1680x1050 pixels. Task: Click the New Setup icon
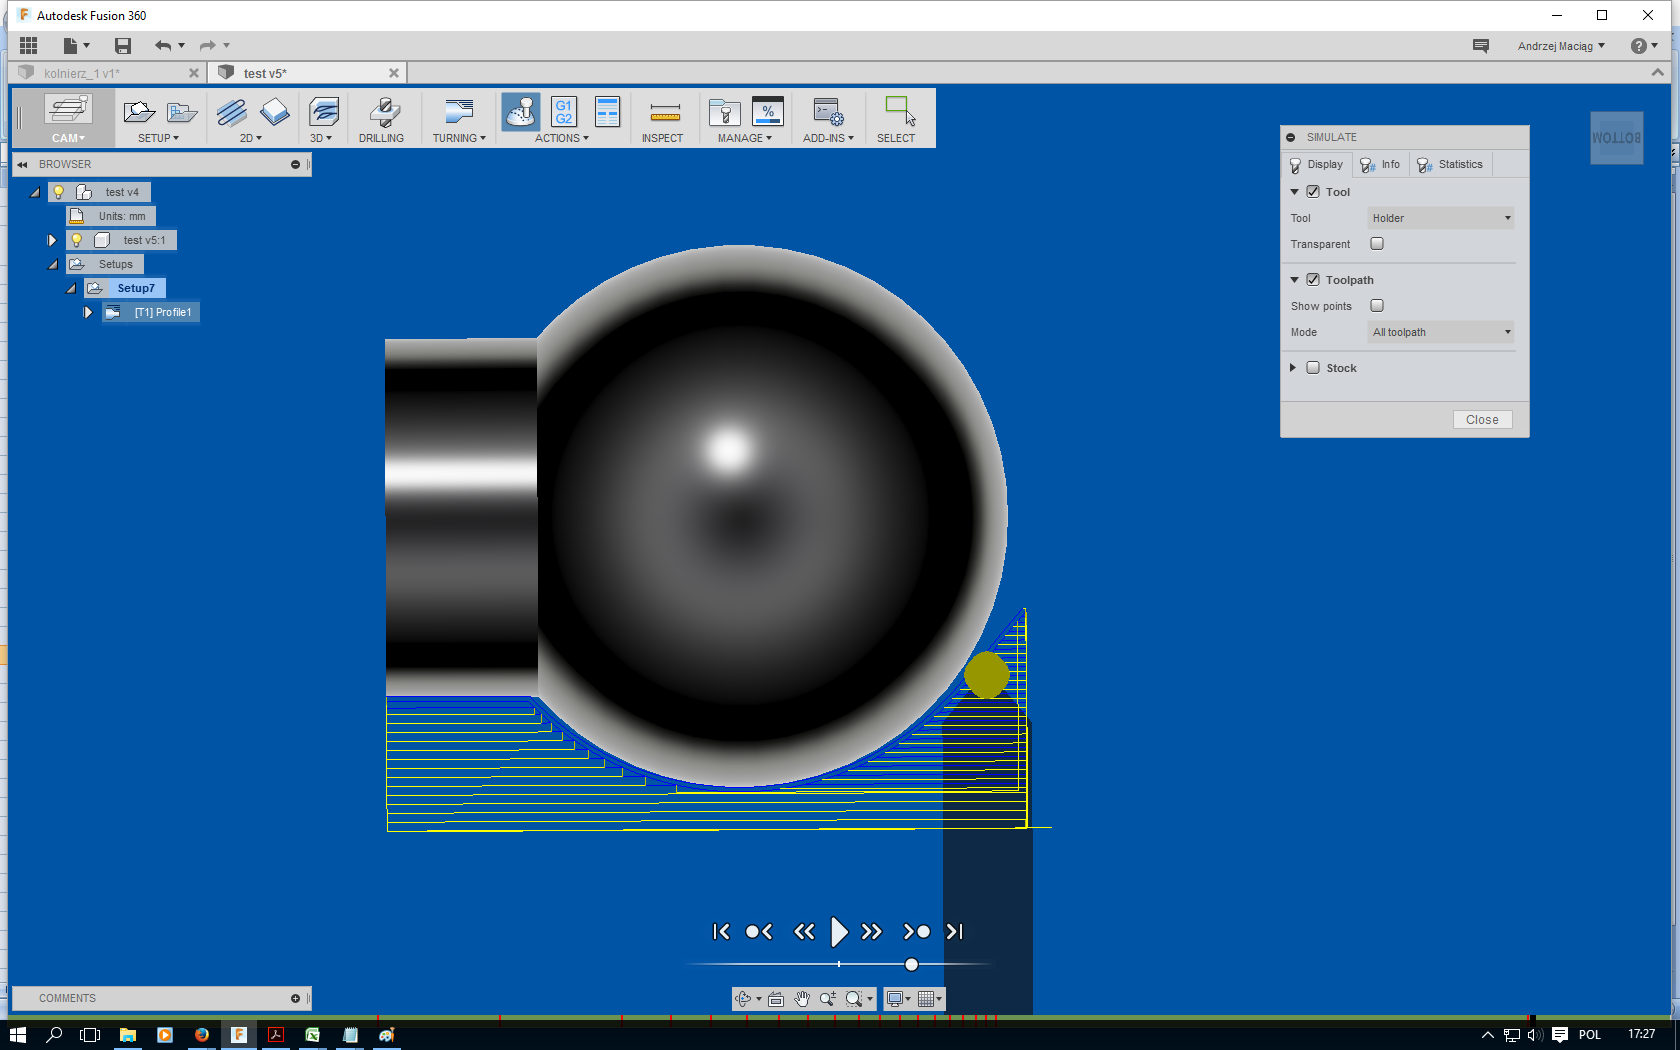point(139,112)
